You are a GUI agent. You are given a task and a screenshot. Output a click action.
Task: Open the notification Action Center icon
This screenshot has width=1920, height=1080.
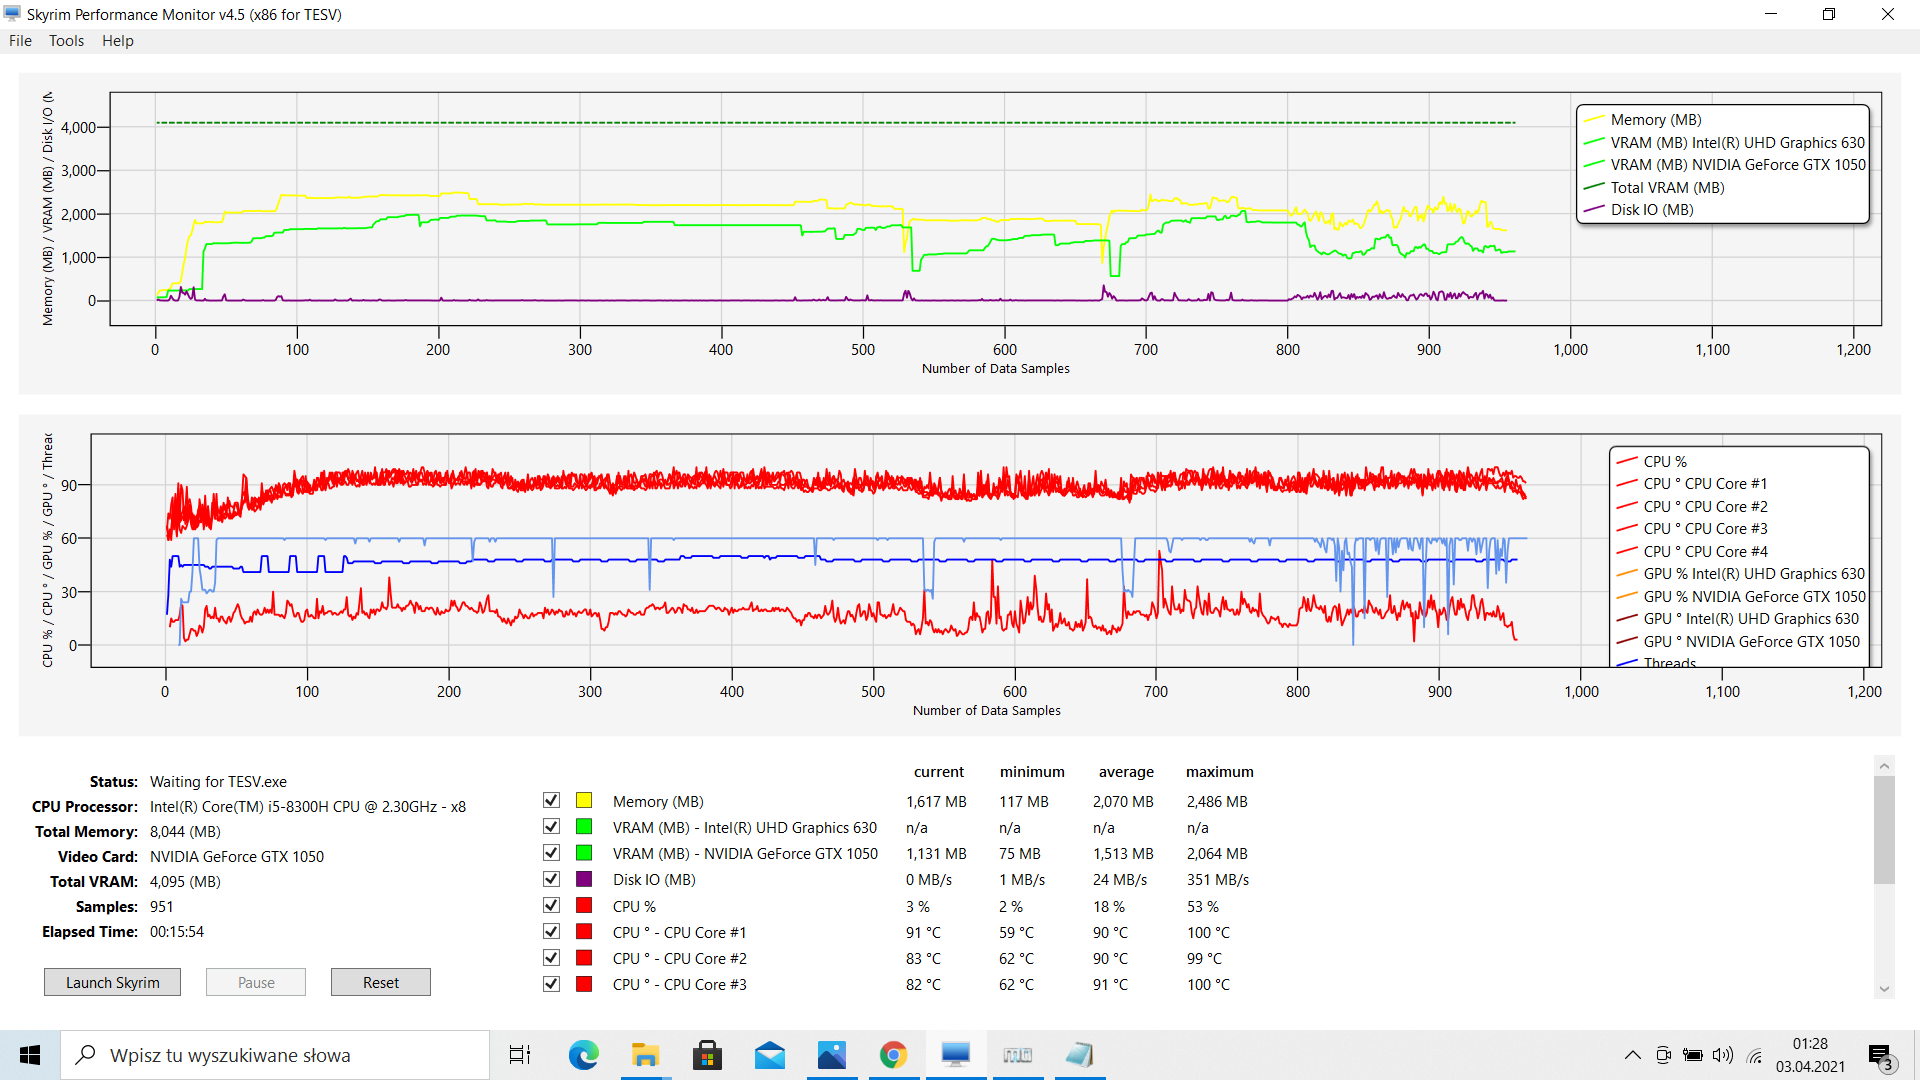pyautogui.click(x=1880, y=1056)
